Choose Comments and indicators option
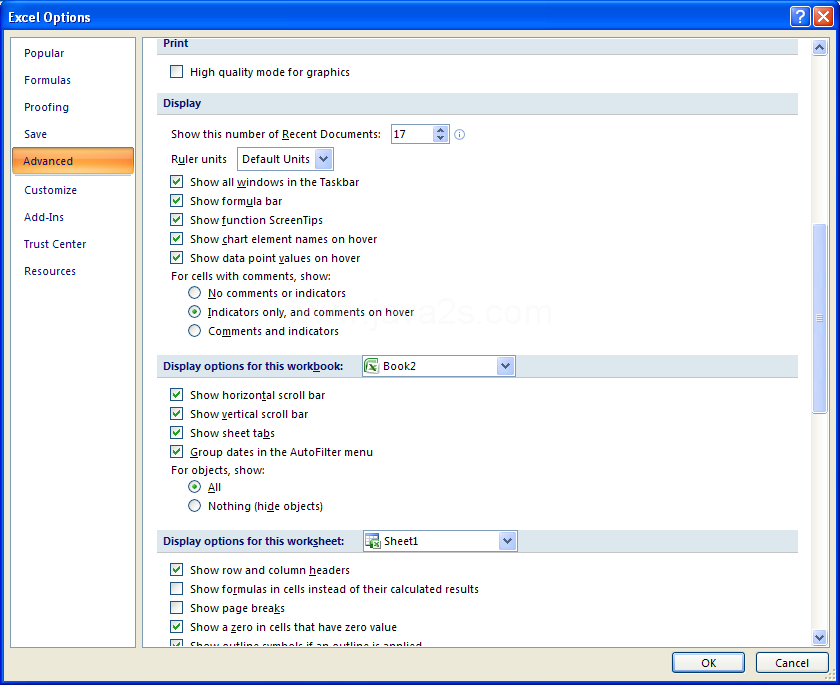 (194, 331)
